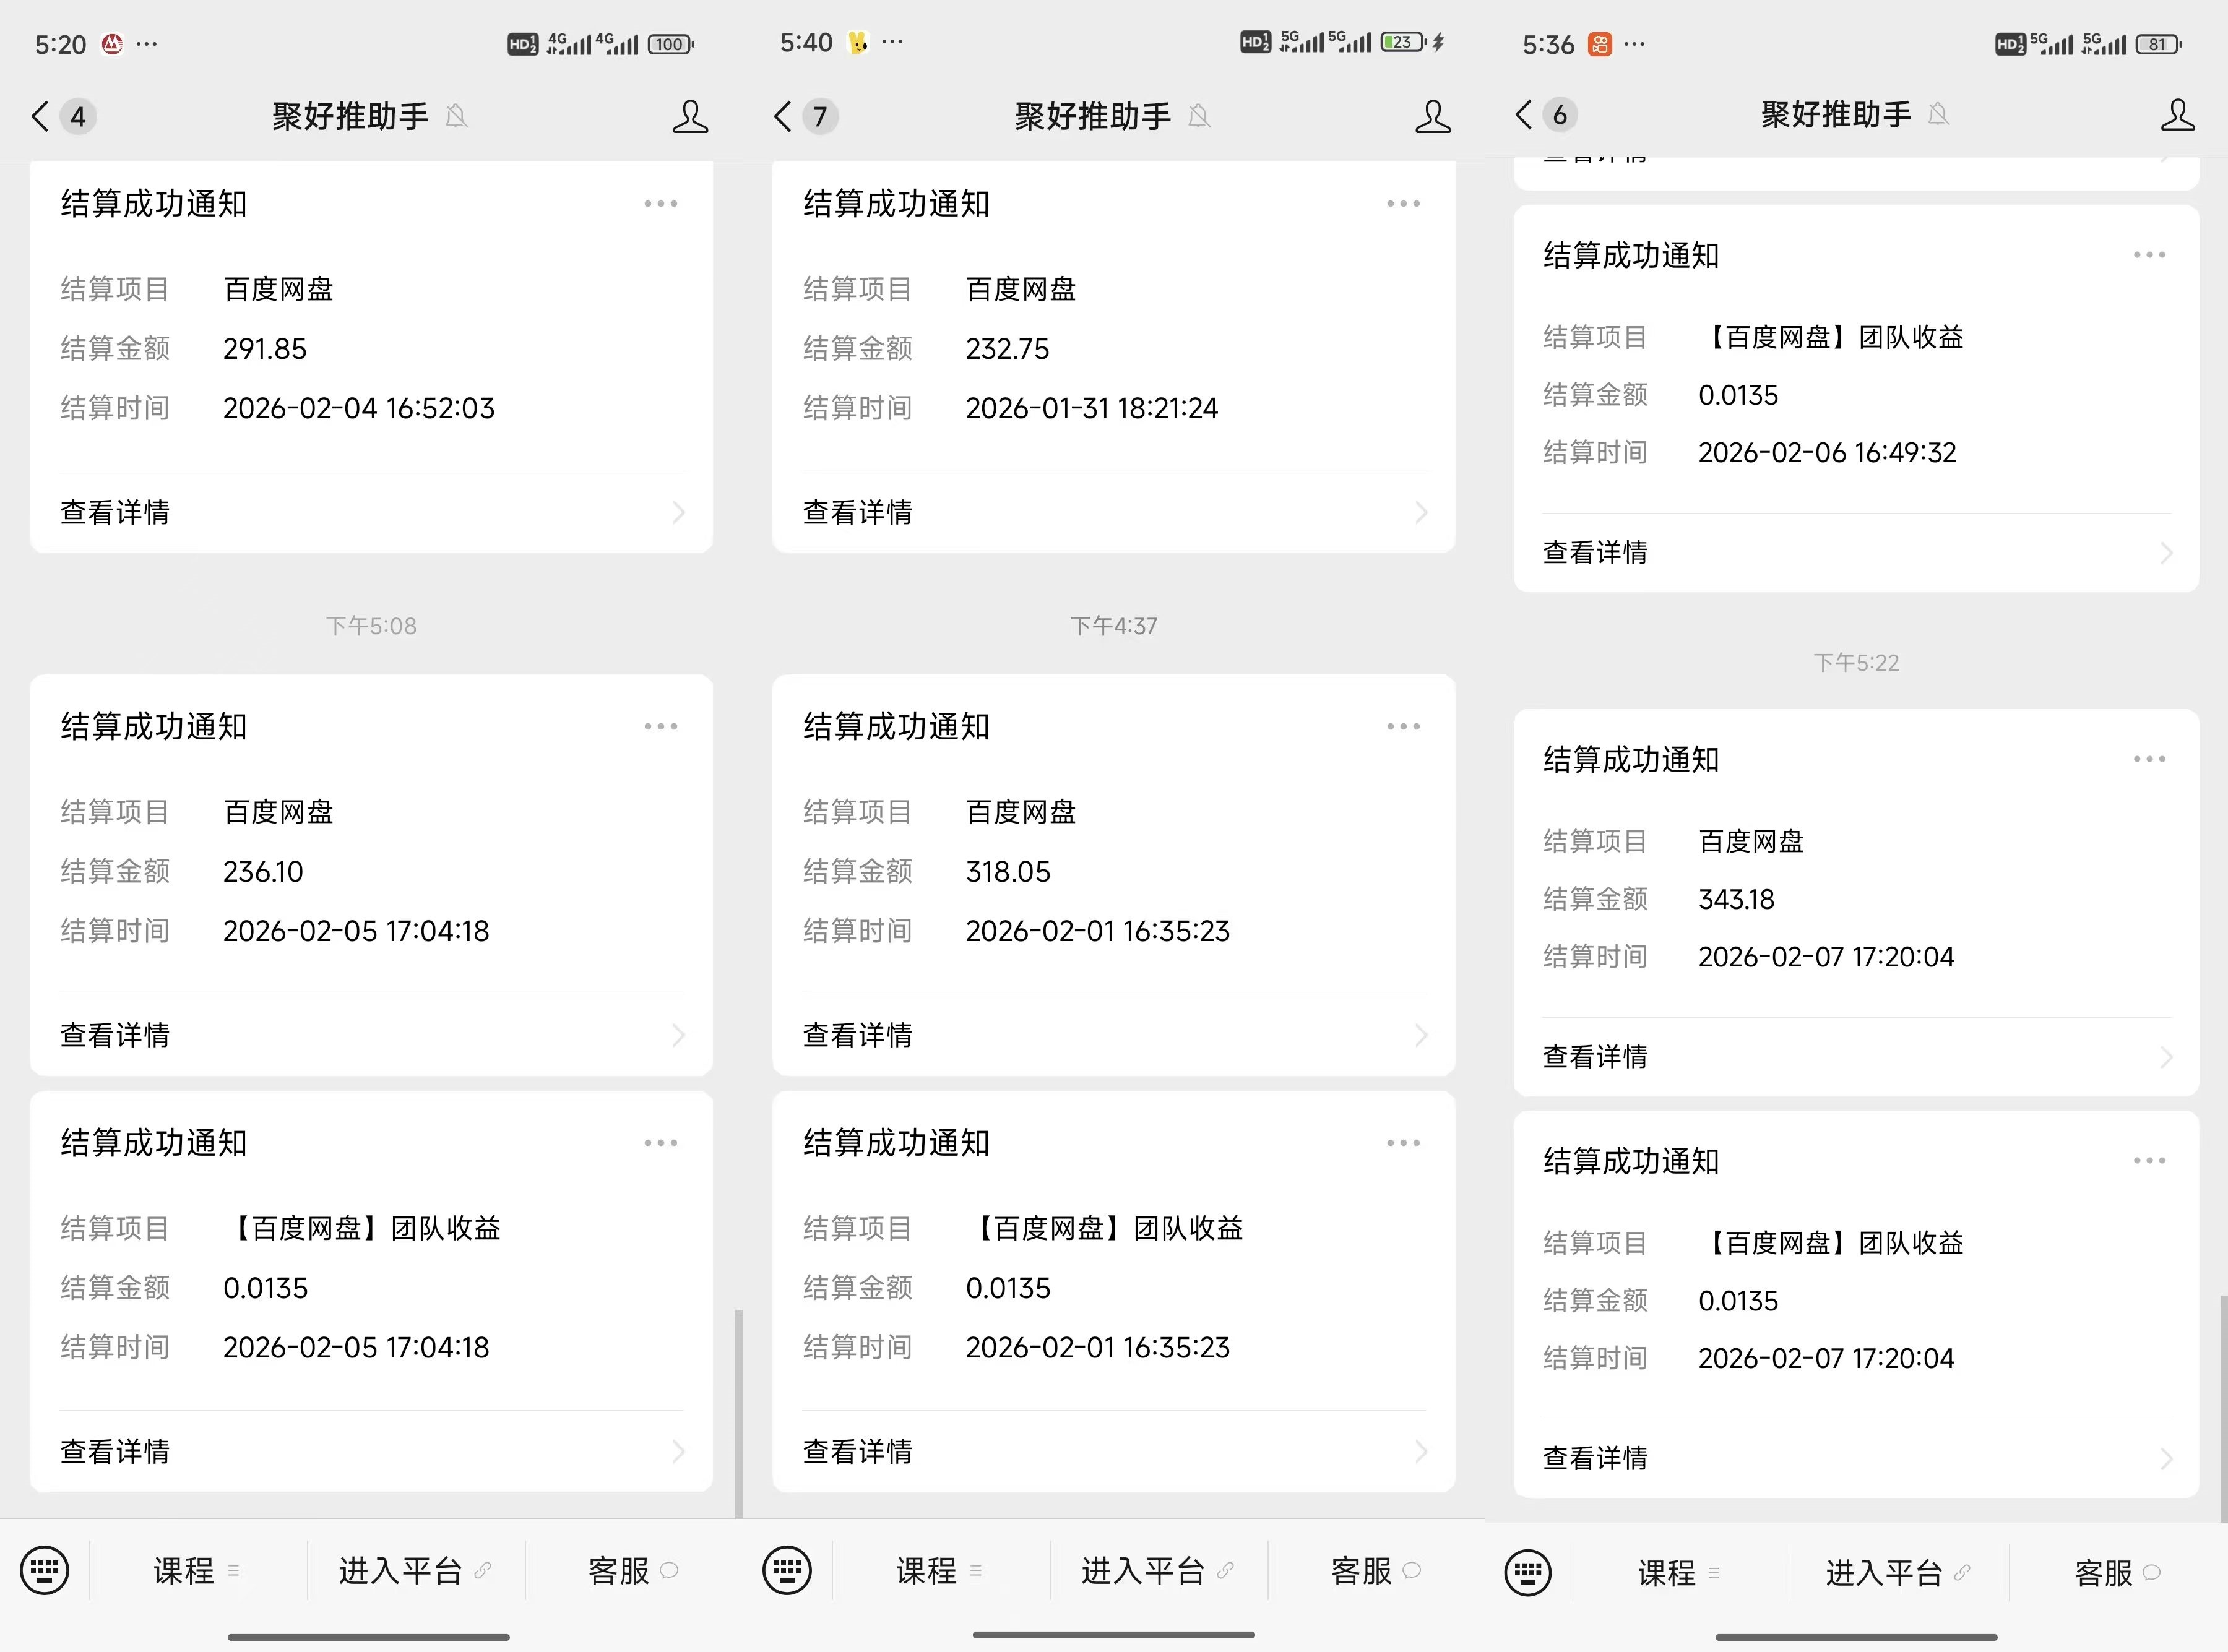2228x1652 pixels.
Task: Open more options on 2026-02-05 team income card
Action: coord(661,1142)
